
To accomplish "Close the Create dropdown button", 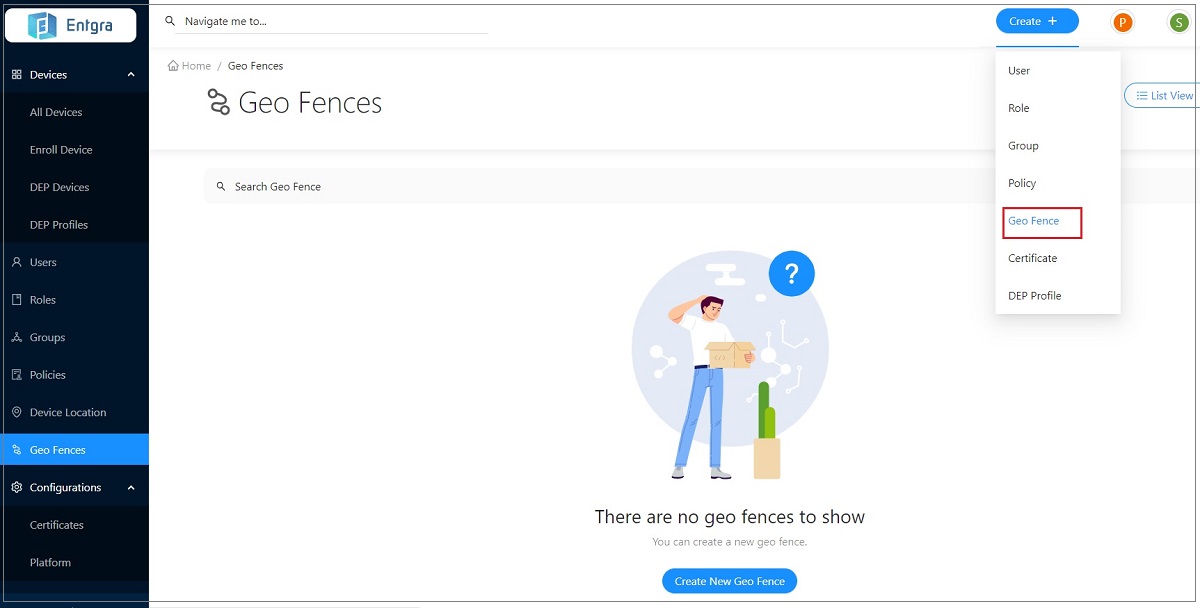I will 1036,21.
